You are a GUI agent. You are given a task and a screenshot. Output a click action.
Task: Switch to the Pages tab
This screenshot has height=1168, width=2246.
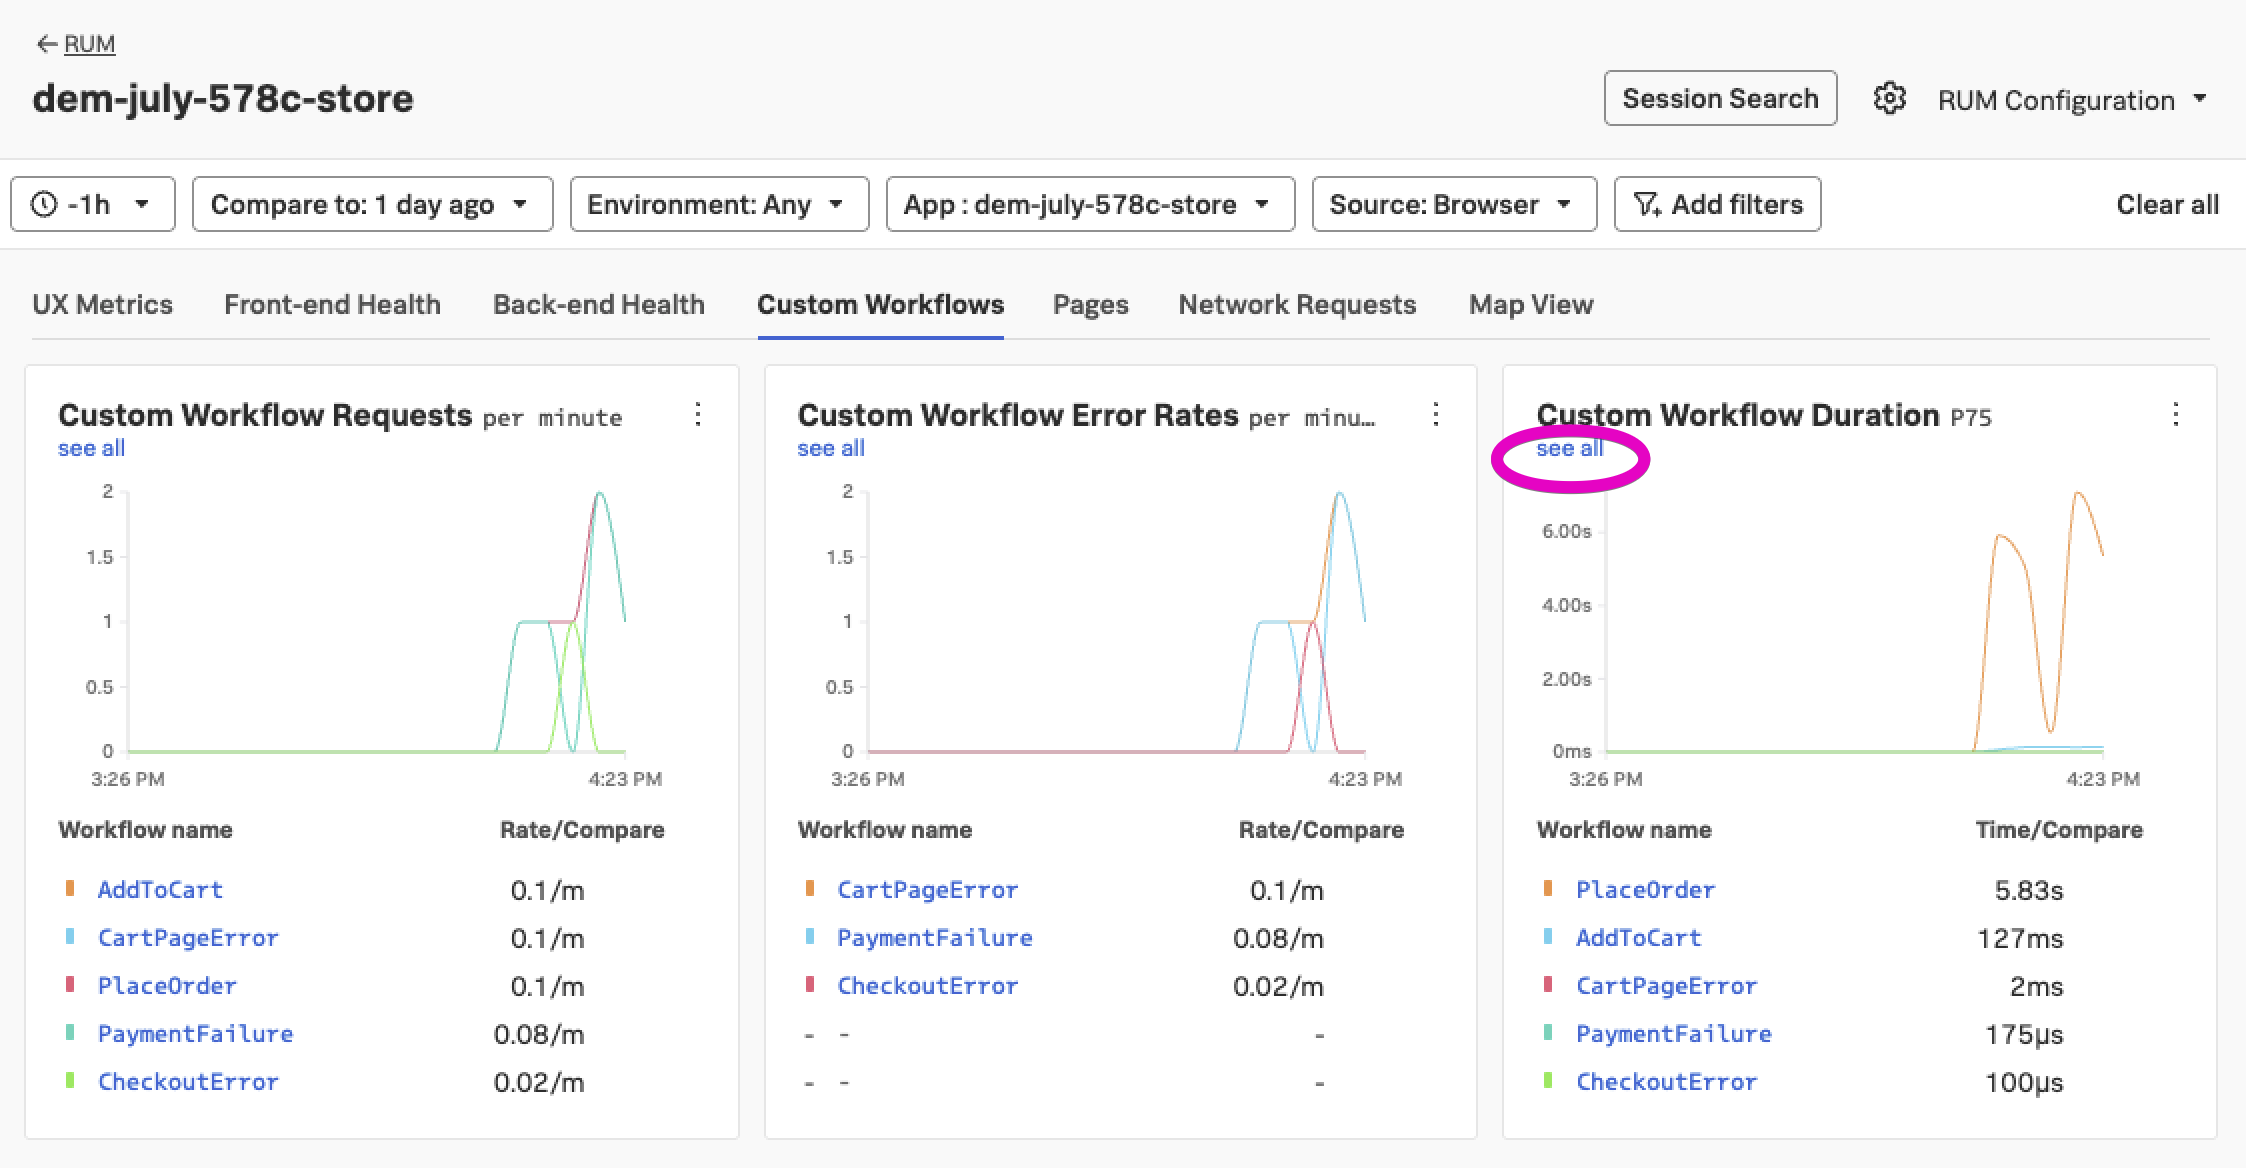click(1090, 304)
